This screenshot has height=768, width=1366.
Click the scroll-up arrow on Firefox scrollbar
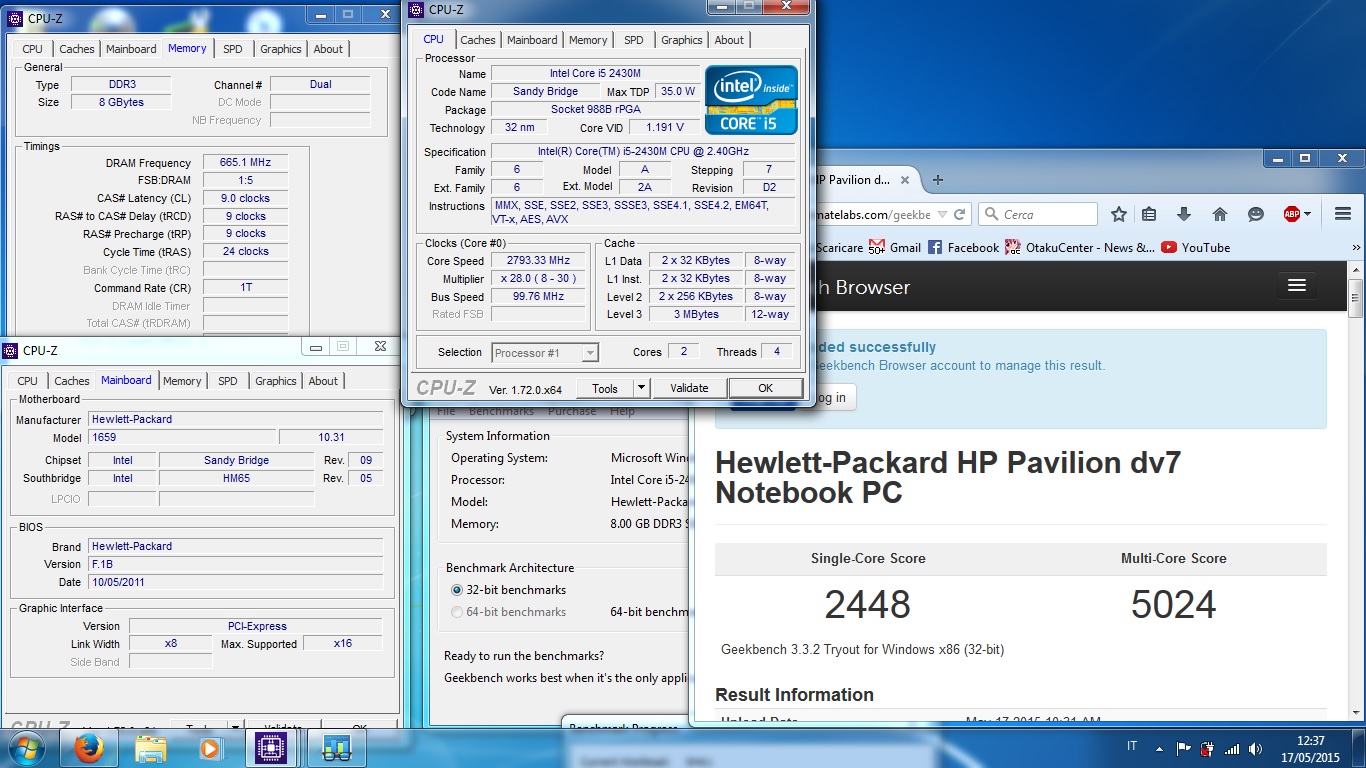[x=1356, y=270]
